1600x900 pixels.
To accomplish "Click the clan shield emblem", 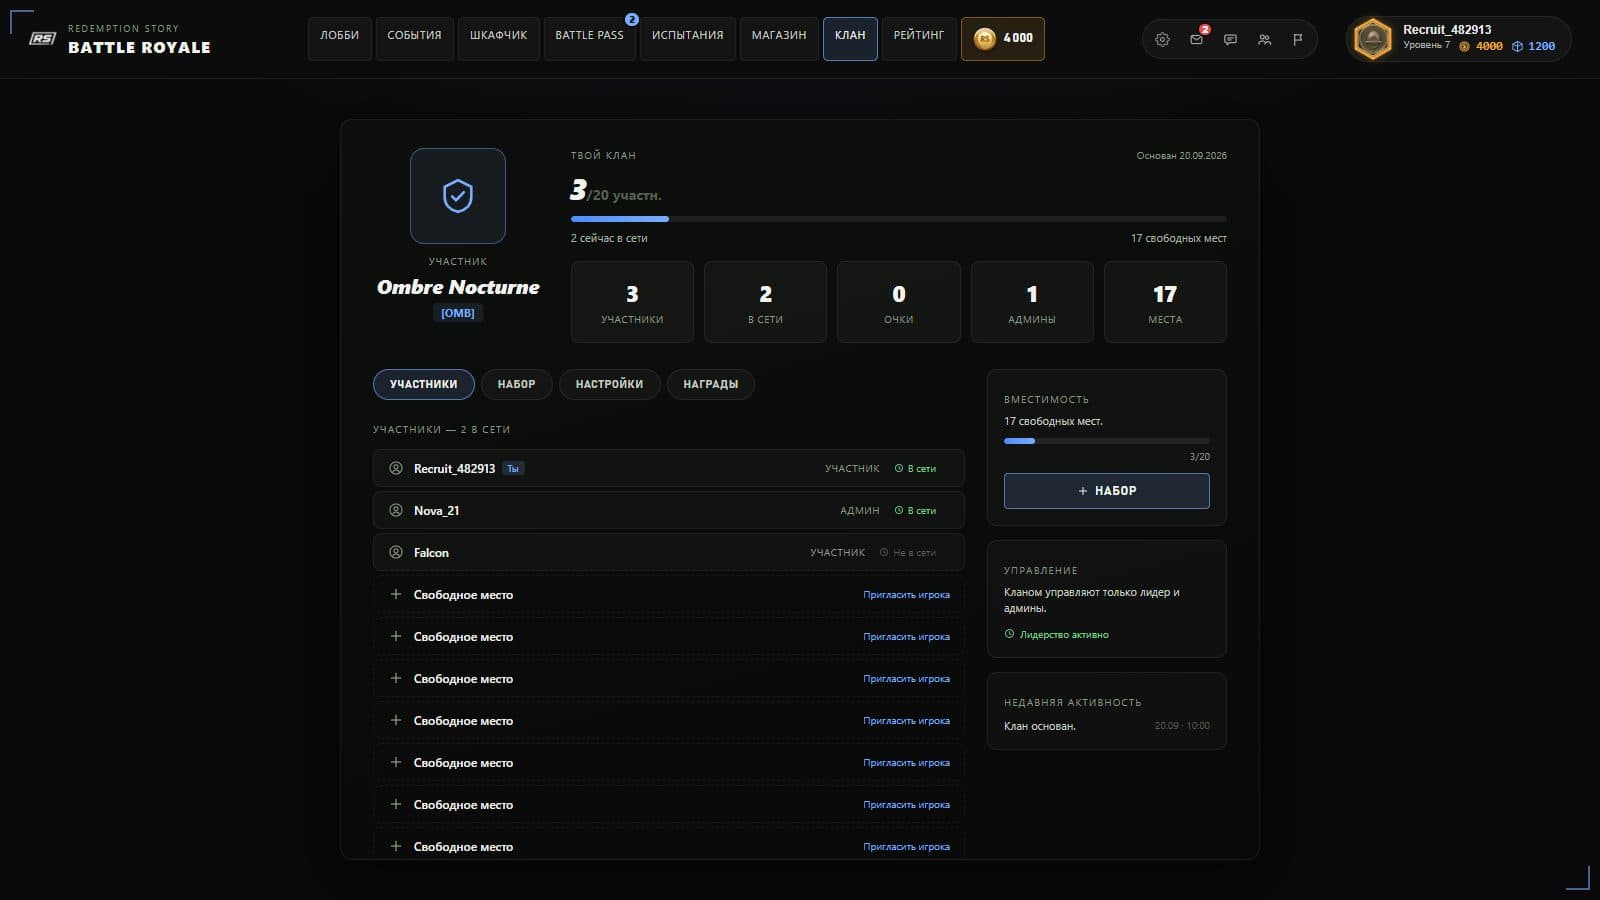I will click(458, 196).
